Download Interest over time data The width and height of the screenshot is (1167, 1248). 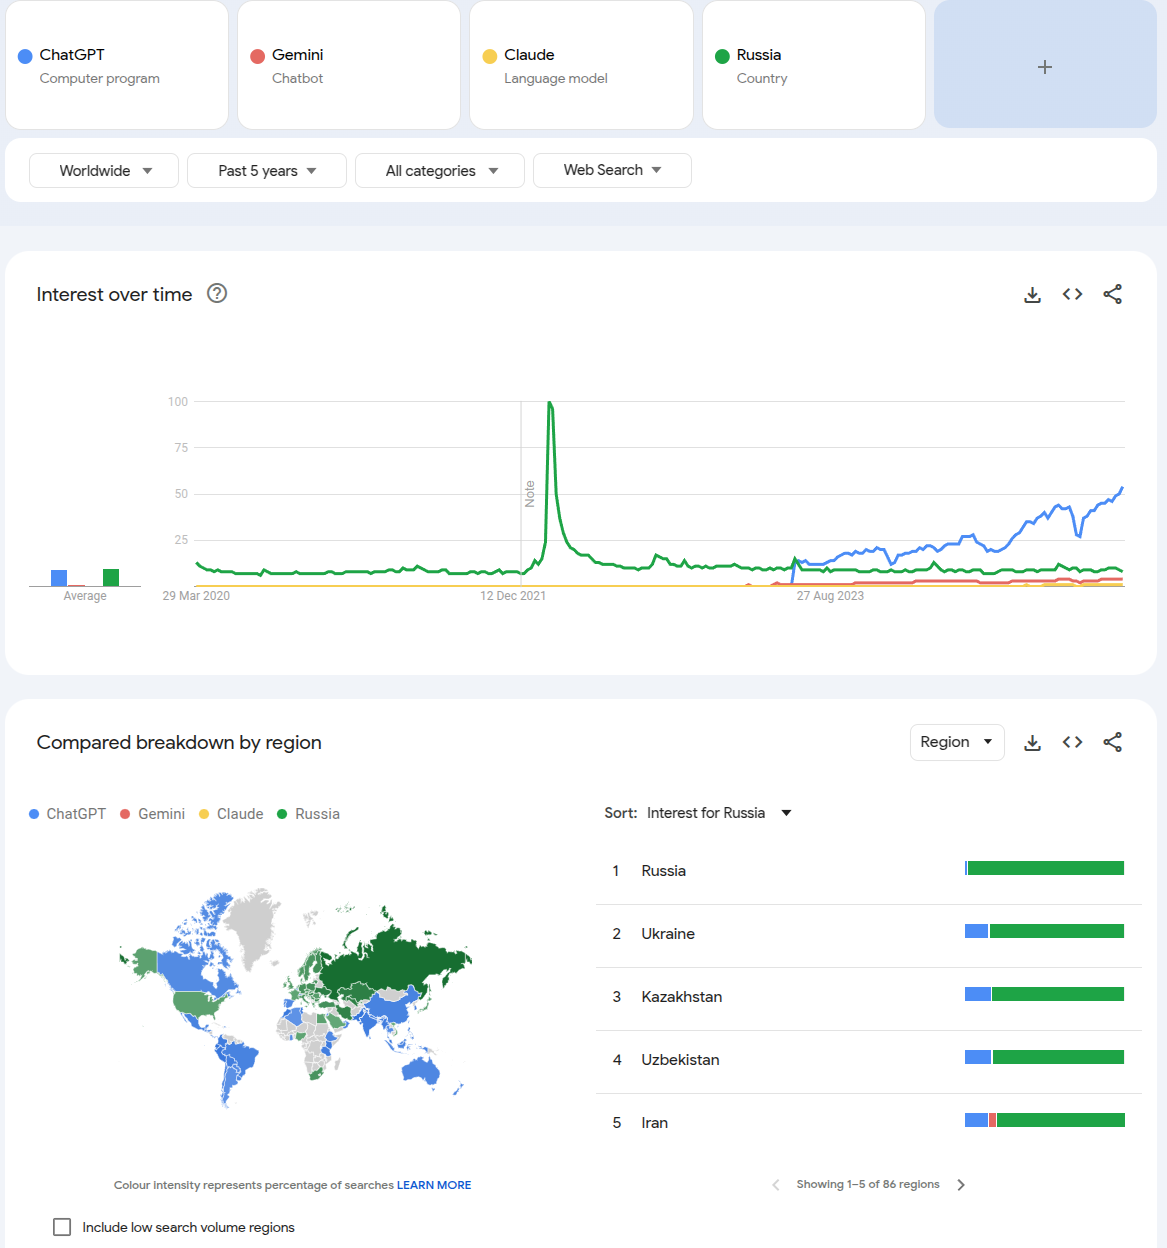(1032, 295)
